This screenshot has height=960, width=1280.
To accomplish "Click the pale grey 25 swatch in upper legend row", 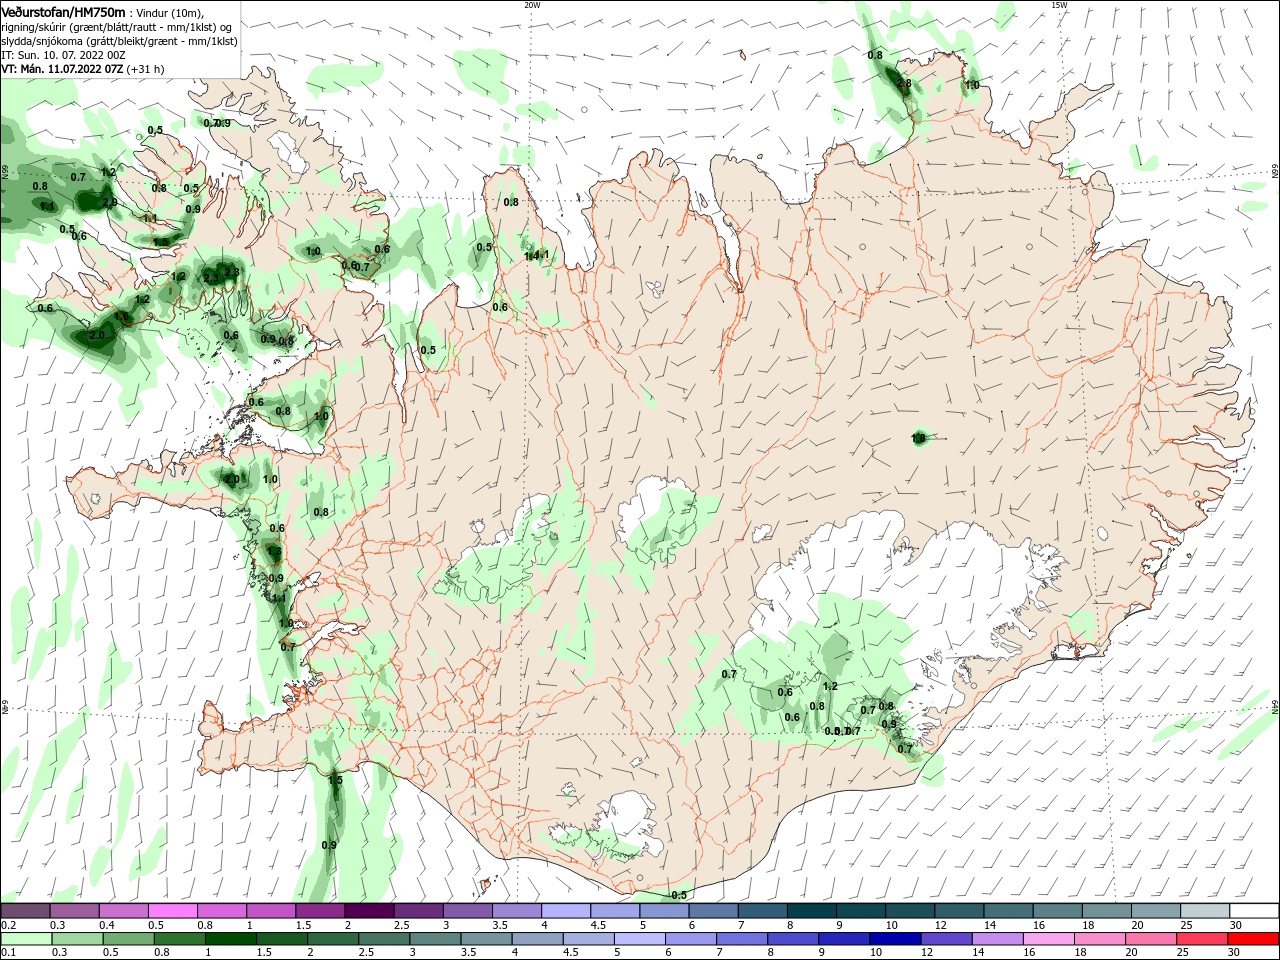I will [x=1204, y=911].
